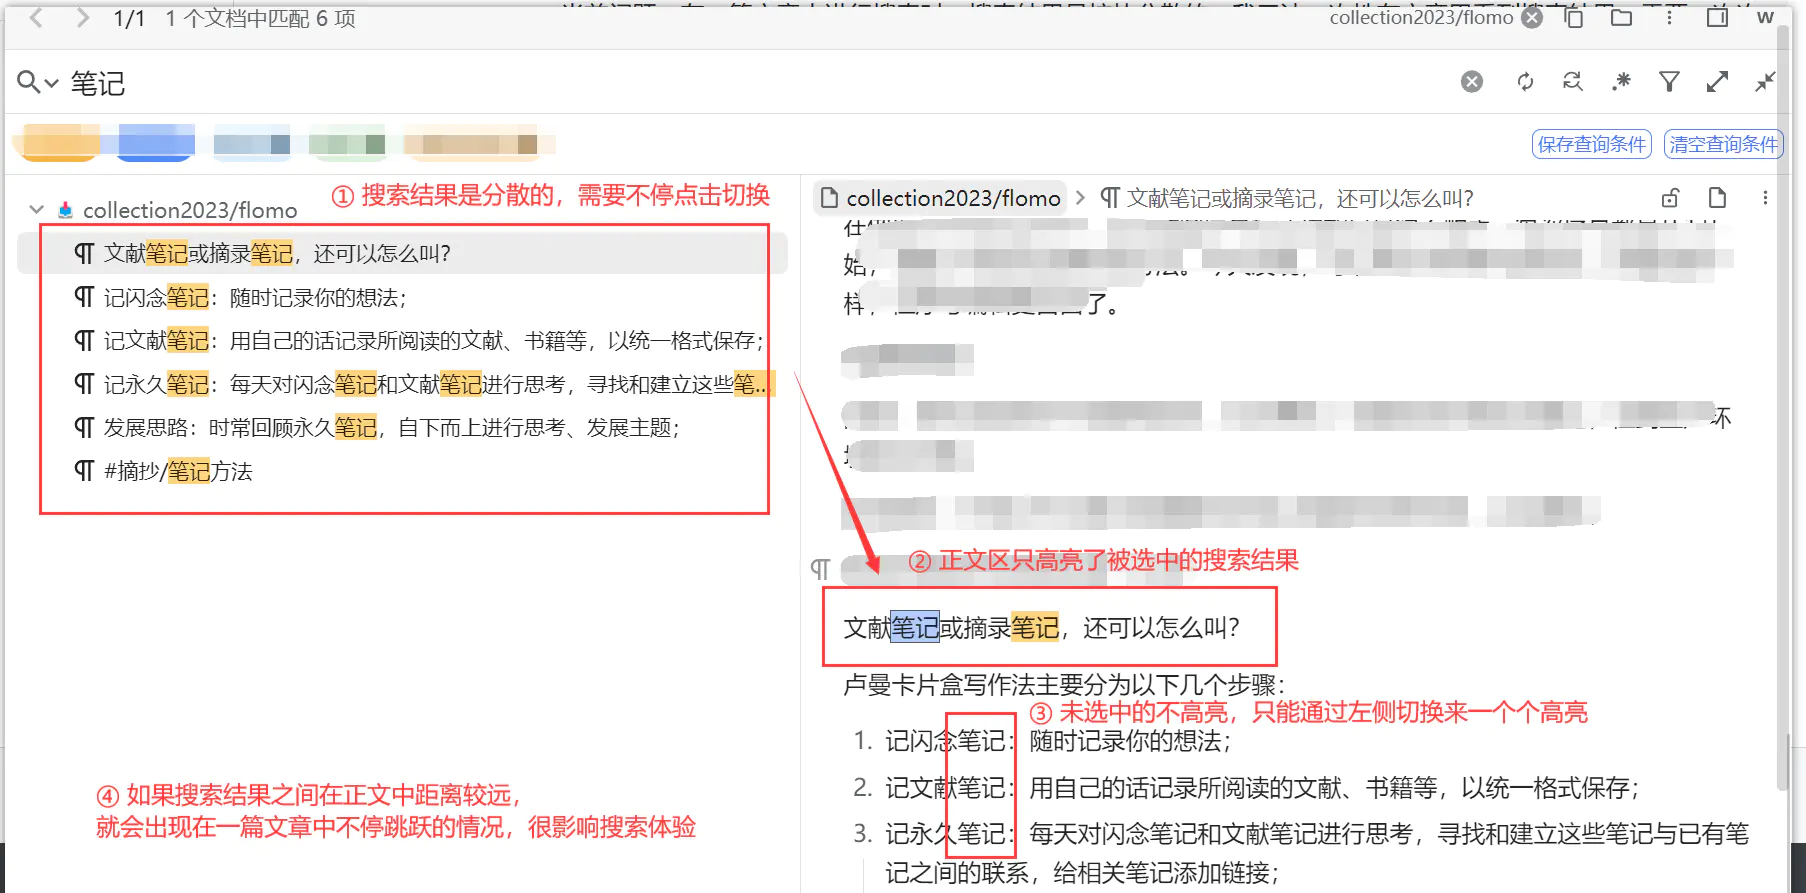
Task: Select result row 记闪念笔记：随时记录你的想法 in the results list
Action: pos(402,298)
